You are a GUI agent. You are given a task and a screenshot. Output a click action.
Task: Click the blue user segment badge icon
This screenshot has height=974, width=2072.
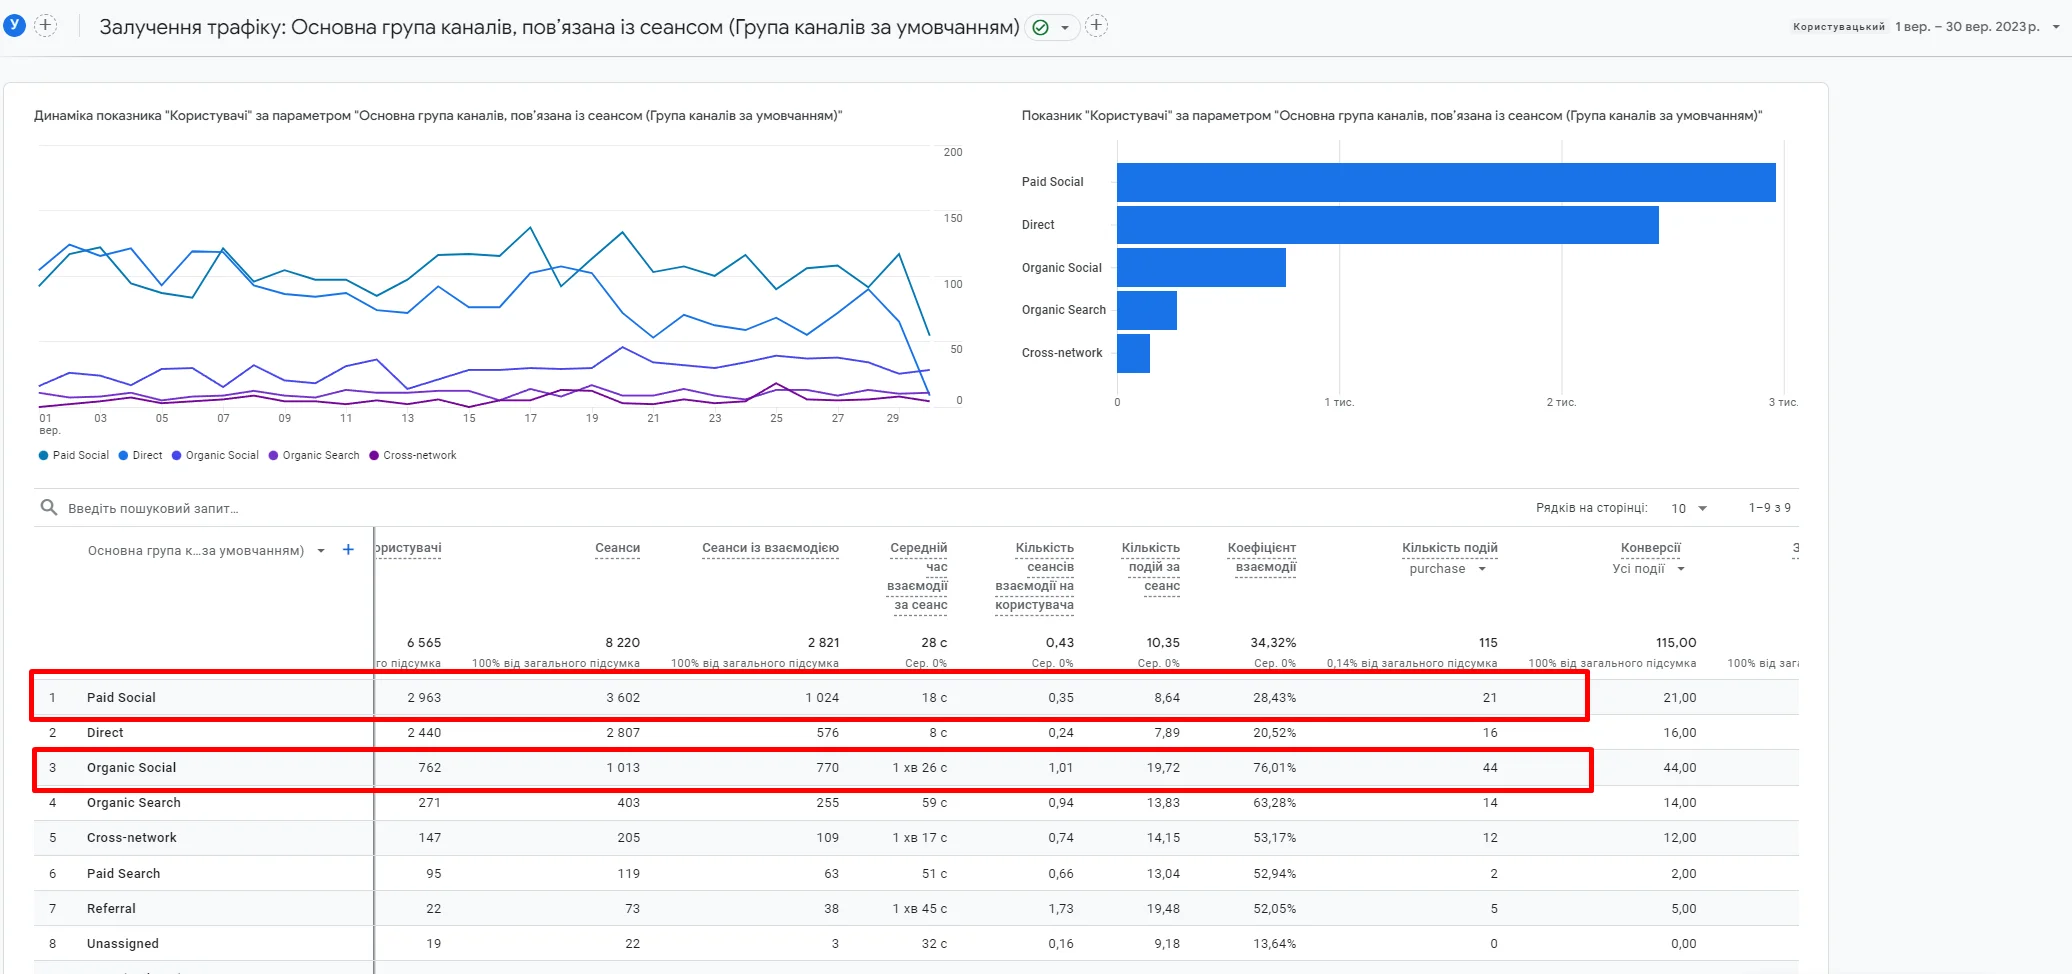tap(14, 25)
